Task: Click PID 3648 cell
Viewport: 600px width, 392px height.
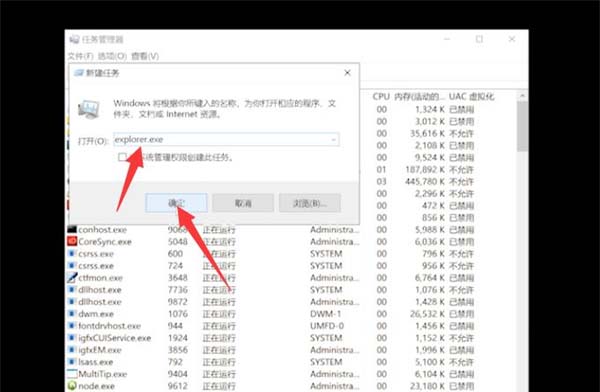Action: tap(178, 278)
